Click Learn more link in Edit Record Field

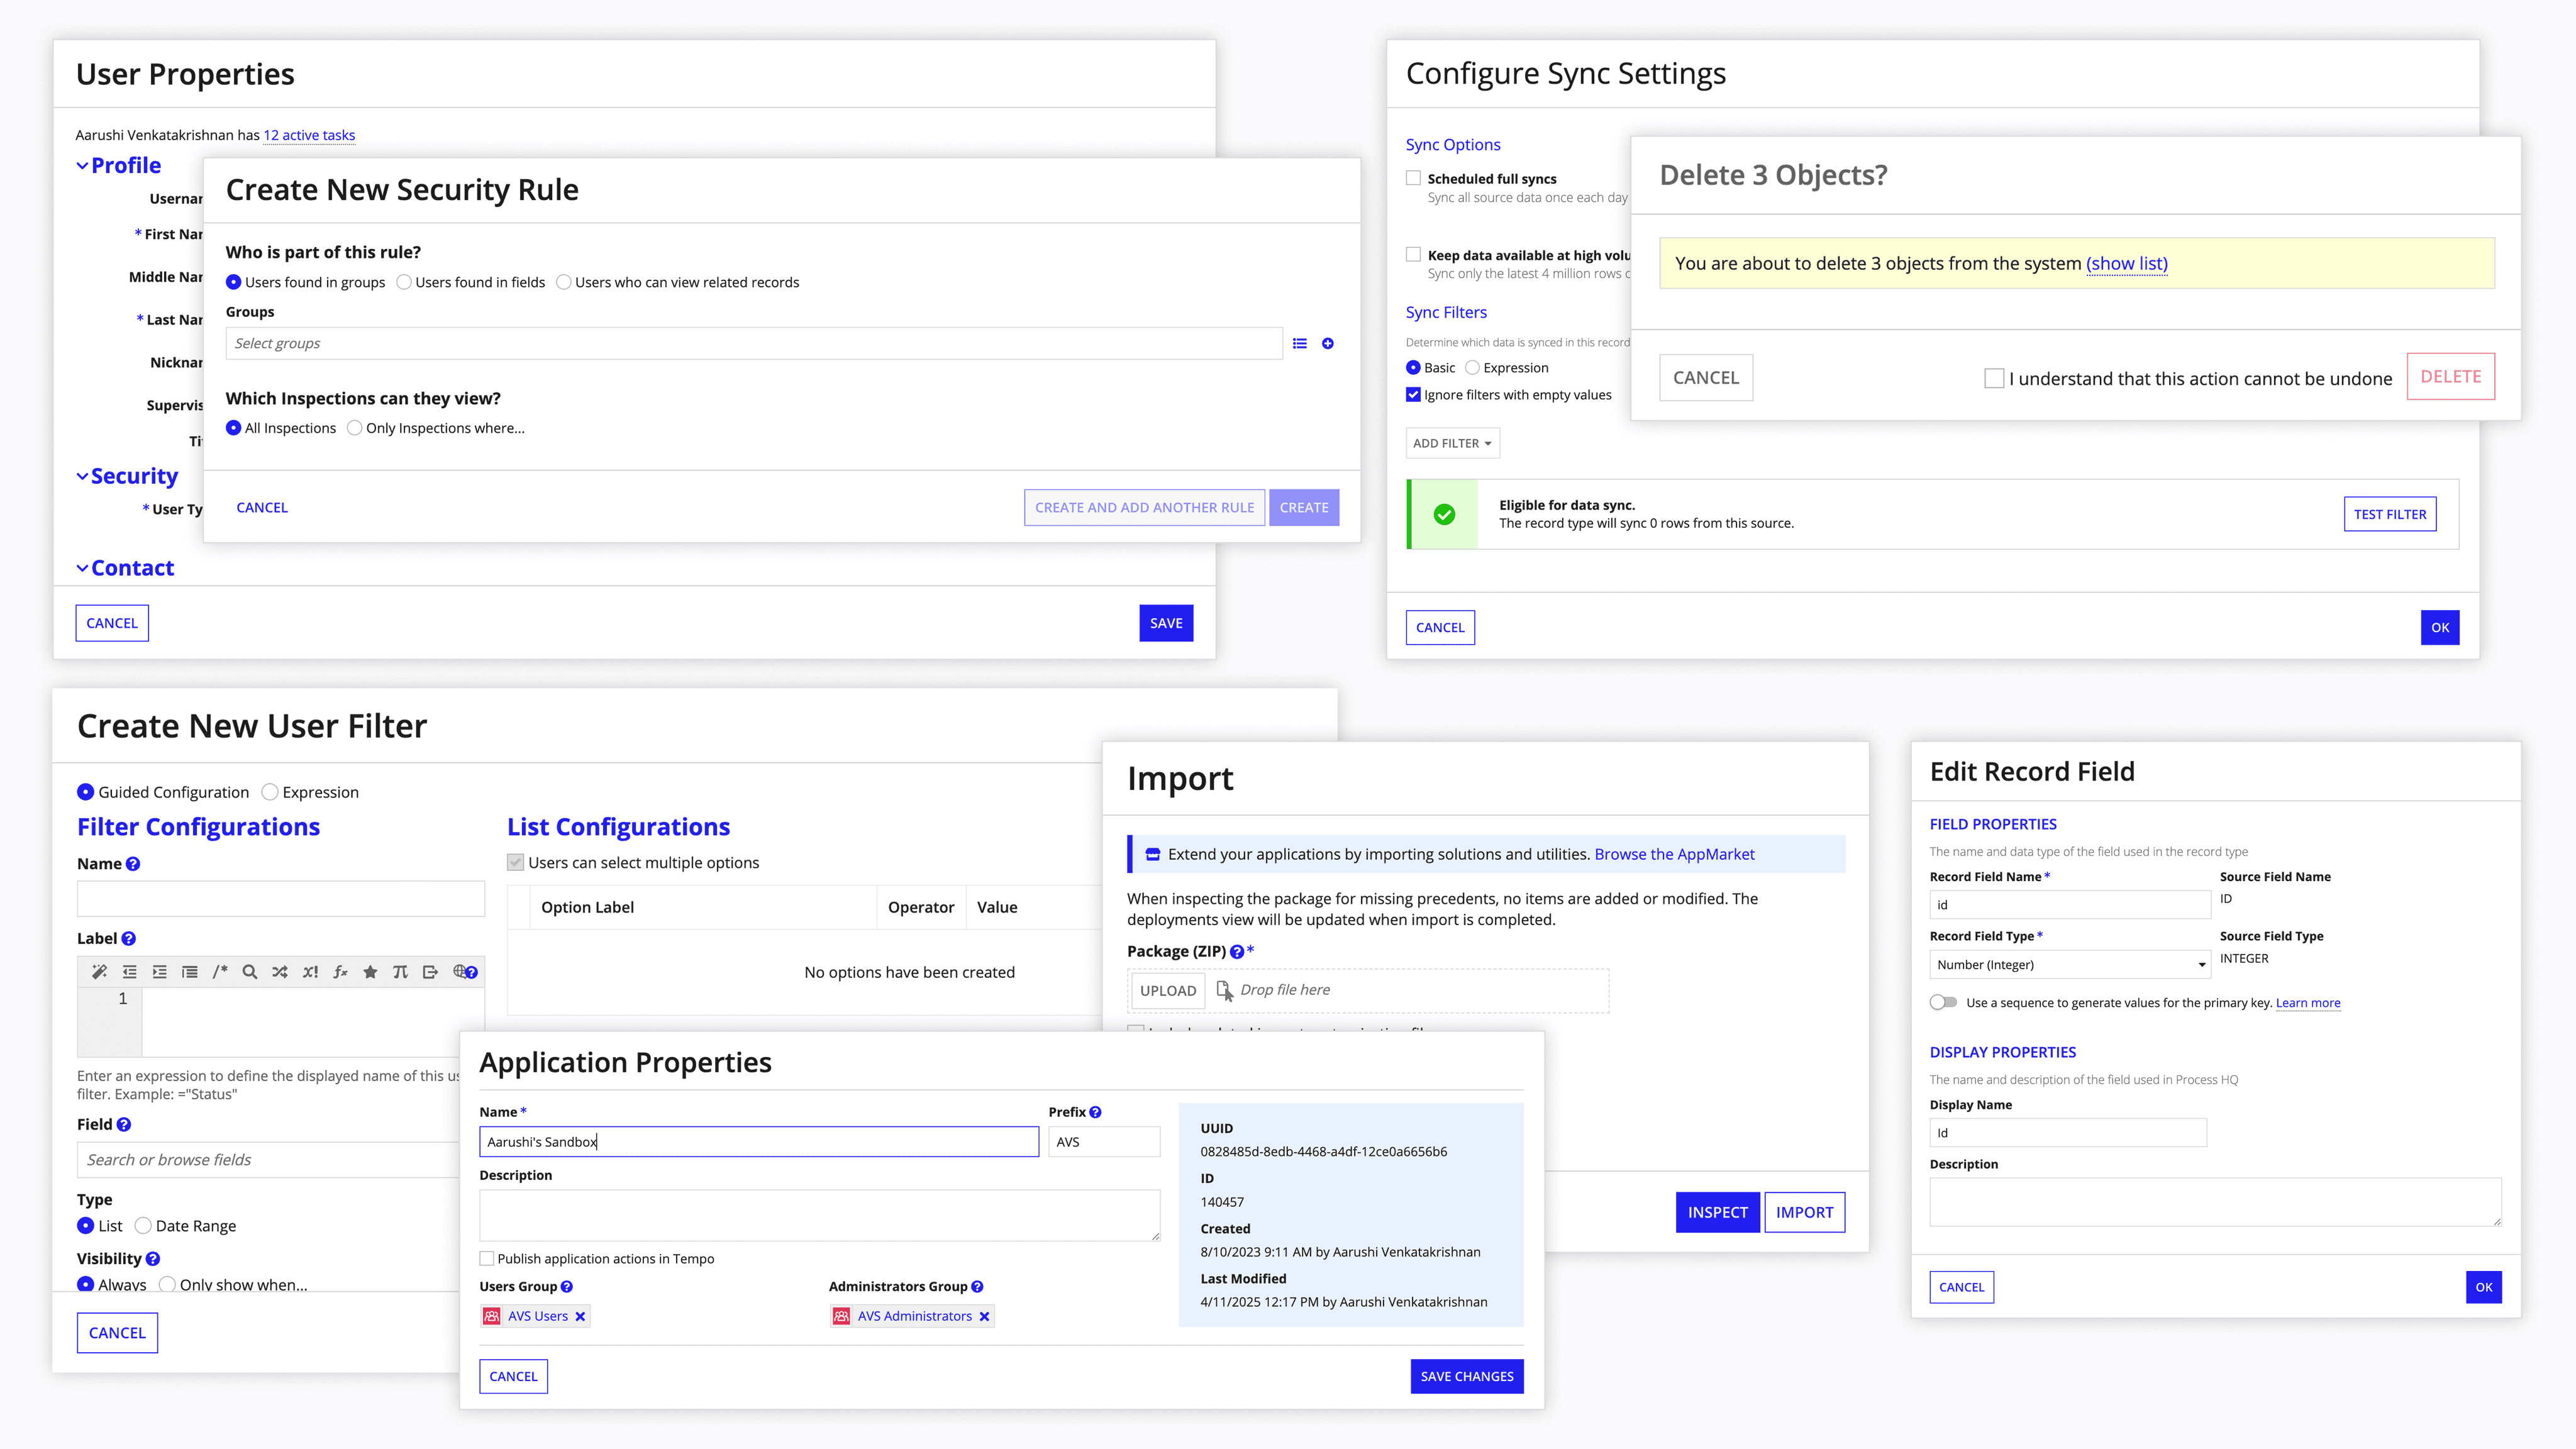[x=2308, y=1003]
